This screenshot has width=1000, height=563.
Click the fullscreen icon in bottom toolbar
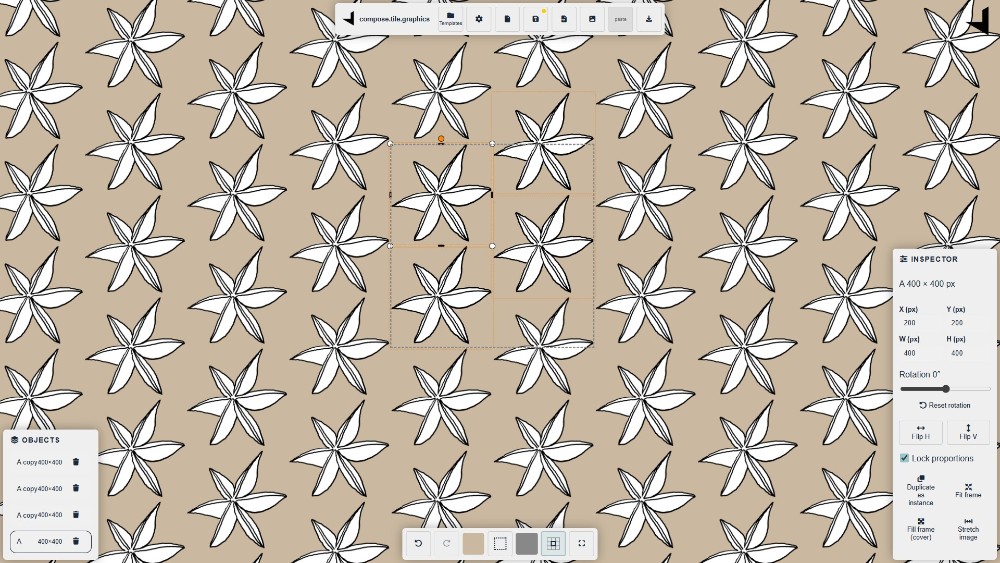582,543
